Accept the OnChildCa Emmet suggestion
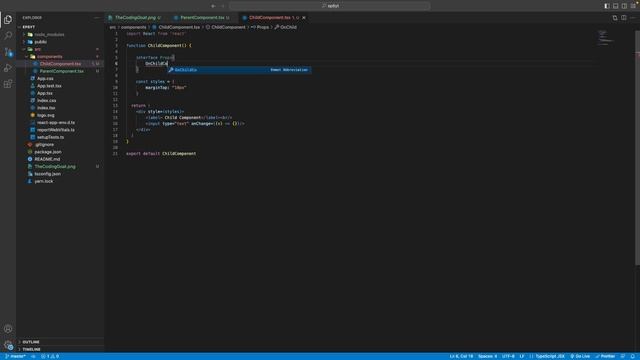640x360 pixels. 239,70
